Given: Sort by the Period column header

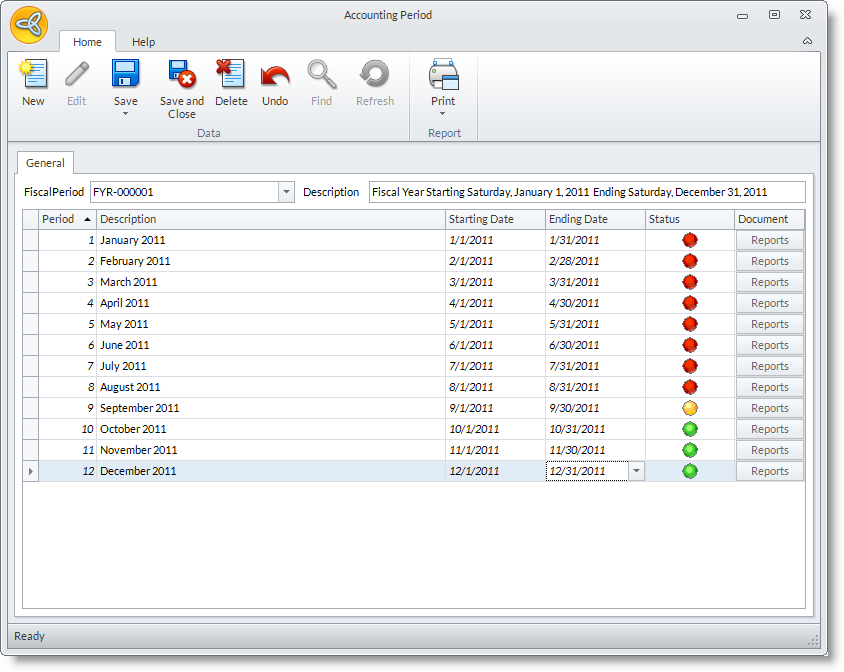Looking at the screenshot, I should coord(66,219).
